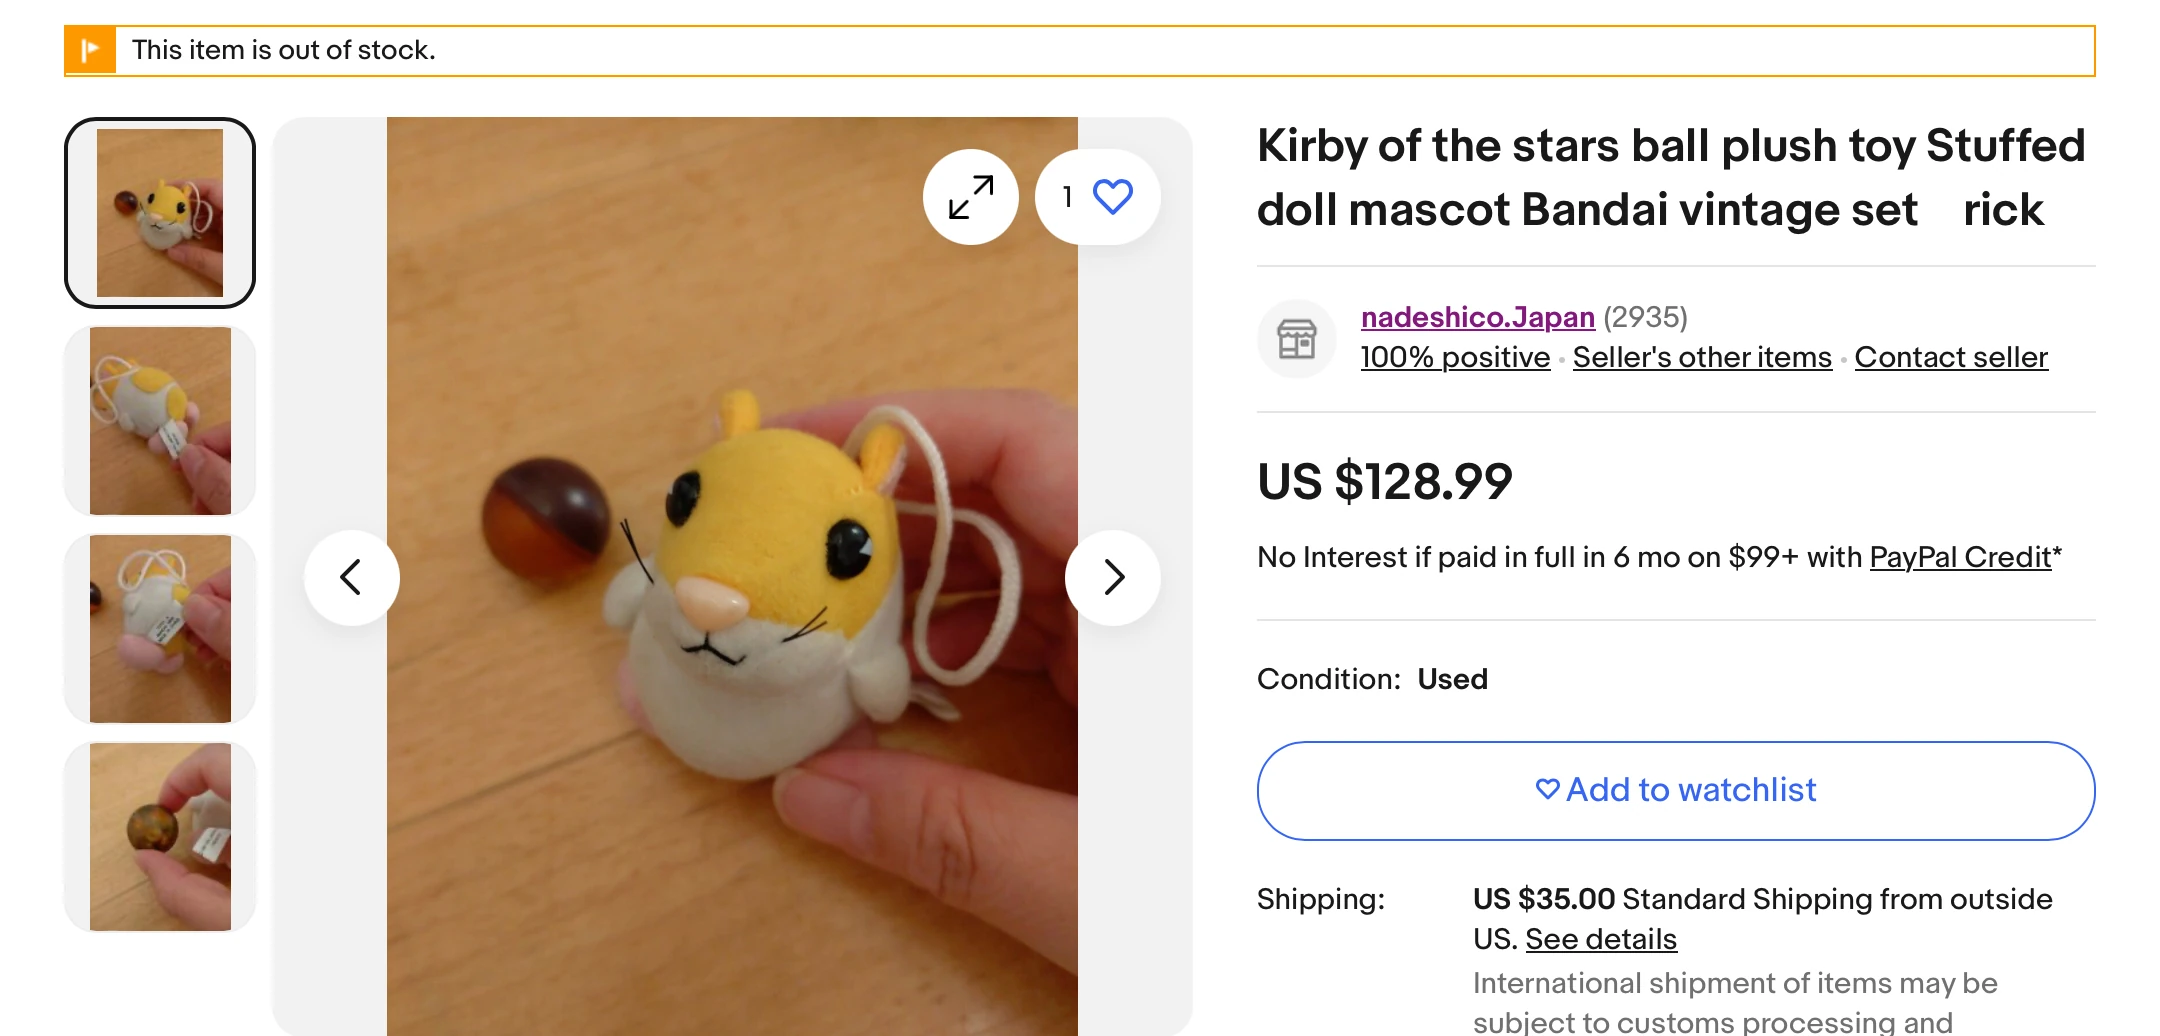View the next product photo

(1112, 577)
